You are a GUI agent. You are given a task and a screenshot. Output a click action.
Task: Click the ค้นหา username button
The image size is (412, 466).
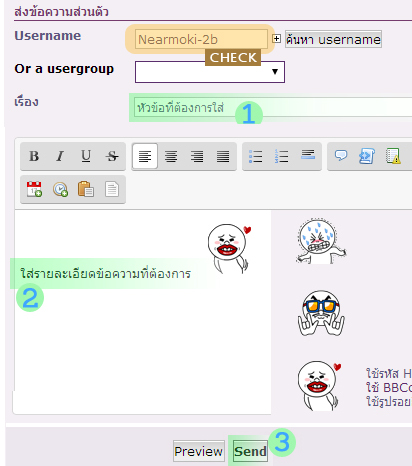coord(333,39)
